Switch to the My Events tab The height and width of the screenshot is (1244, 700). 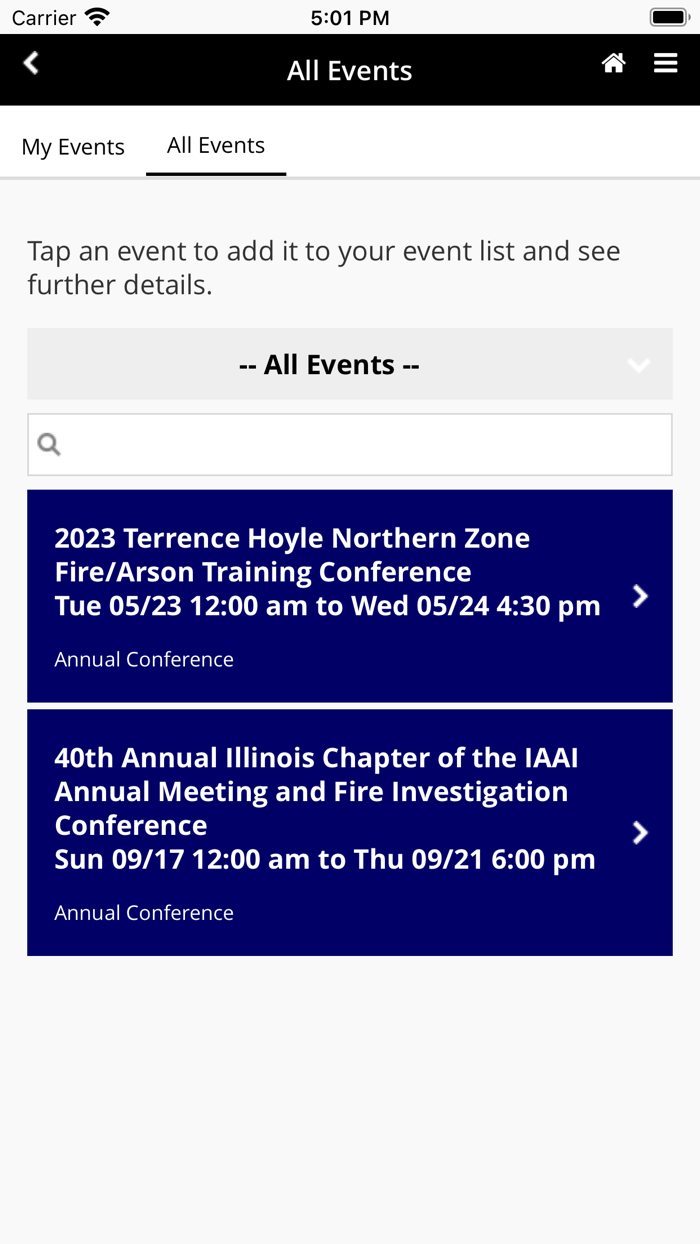pos(73,146)
